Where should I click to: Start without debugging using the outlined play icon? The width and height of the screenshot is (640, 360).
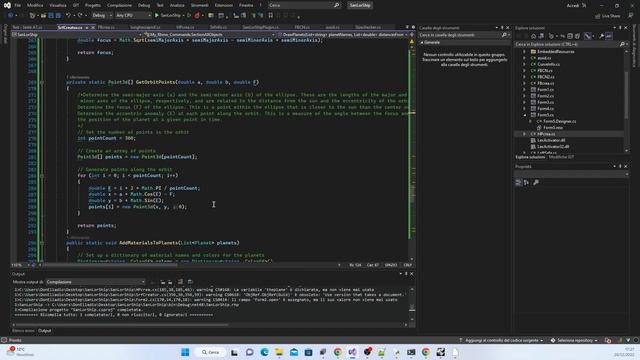(x=189, y=16)
